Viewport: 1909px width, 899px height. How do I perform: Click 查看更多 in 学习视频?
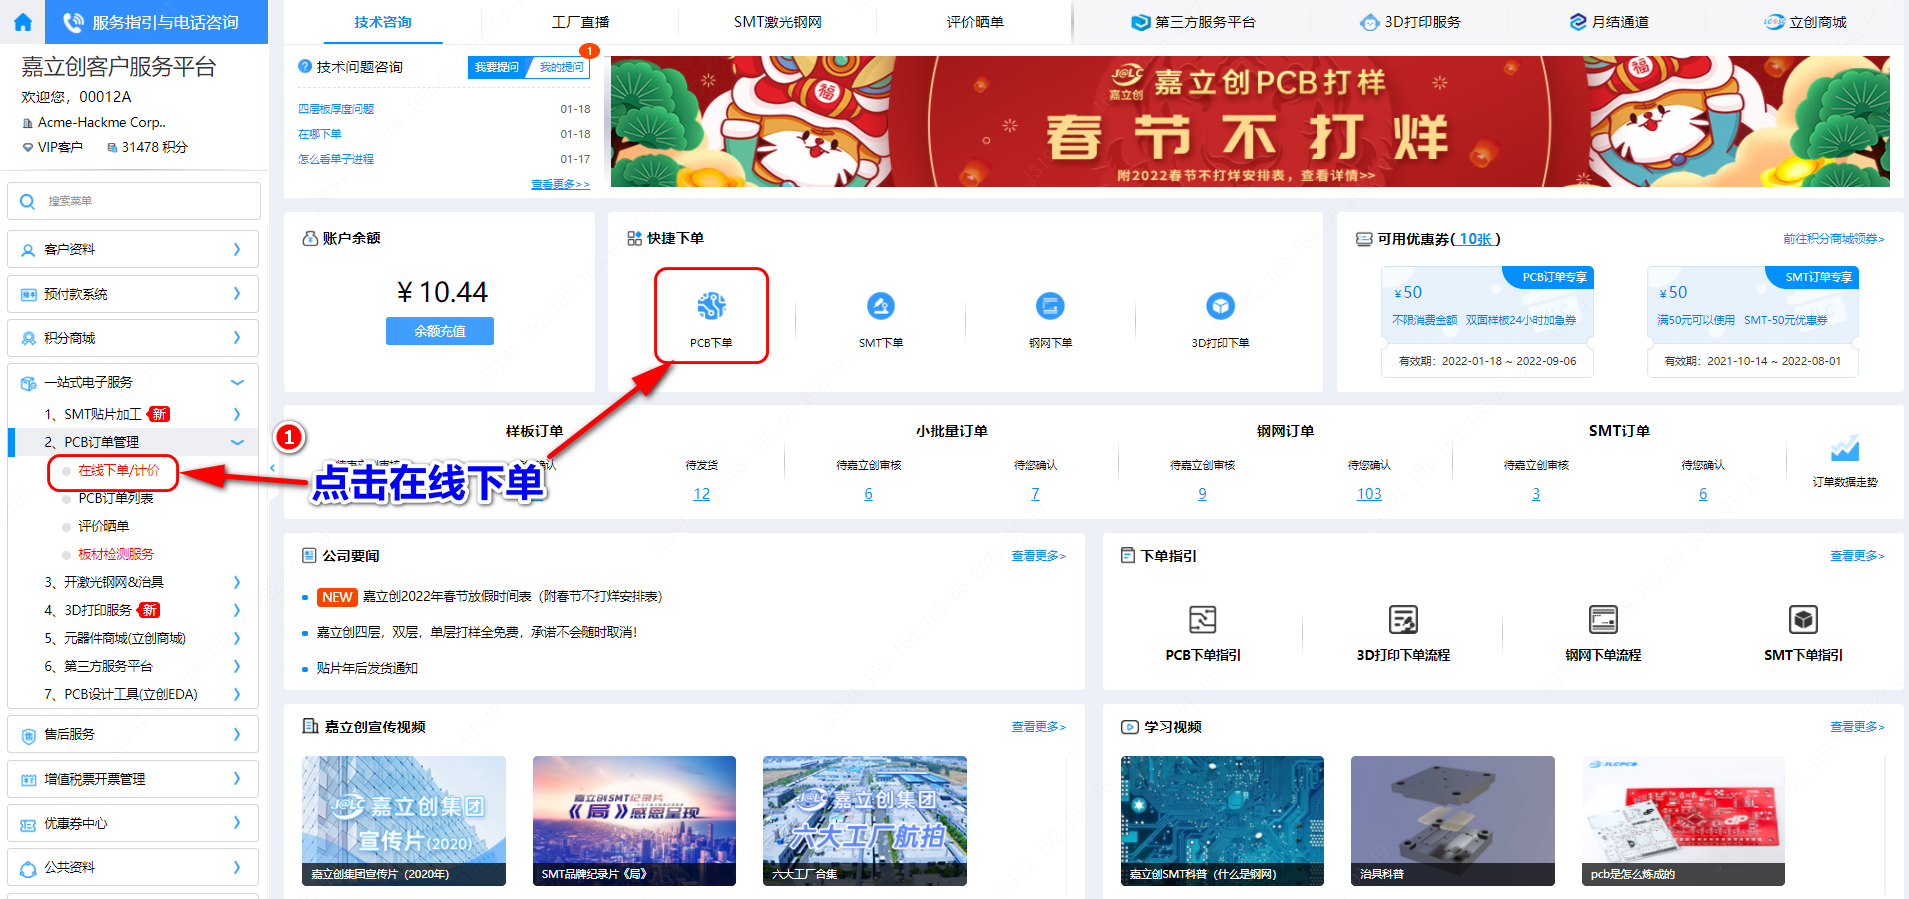click(1857, 727)
